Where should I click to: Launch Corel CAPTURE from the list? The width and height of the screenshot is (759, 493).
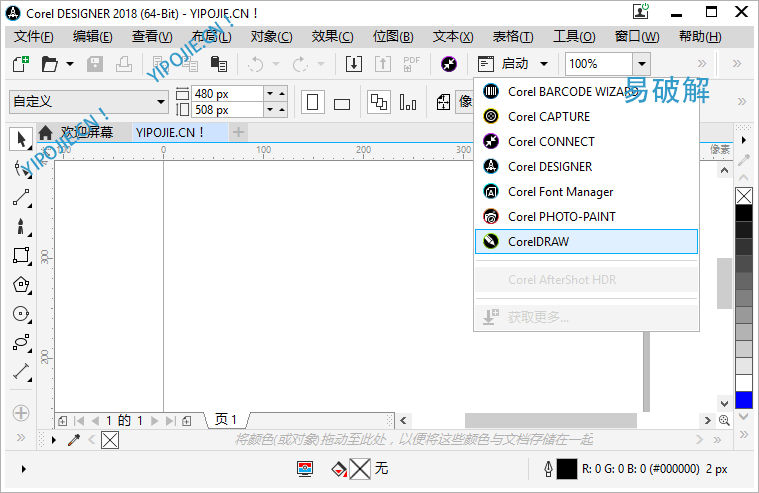586,117
